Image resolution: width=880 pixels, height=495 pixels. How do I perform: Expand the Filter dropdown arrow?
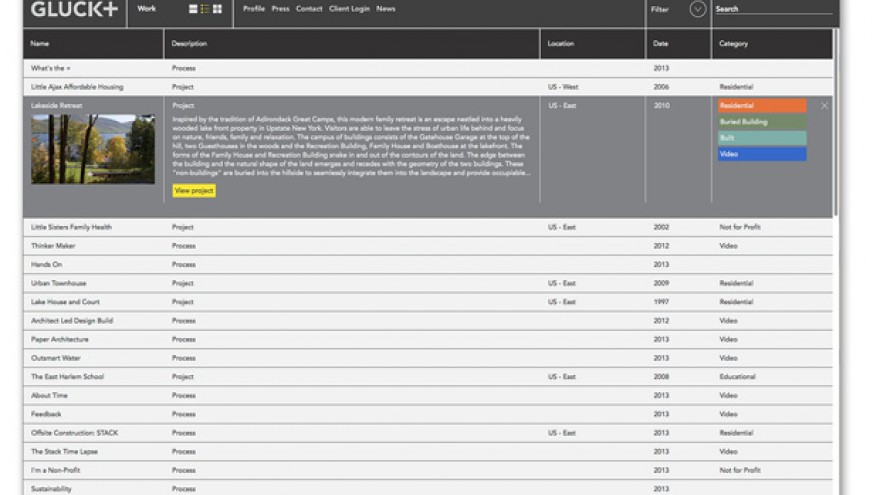pyautogui.click(x=697, y=9)
